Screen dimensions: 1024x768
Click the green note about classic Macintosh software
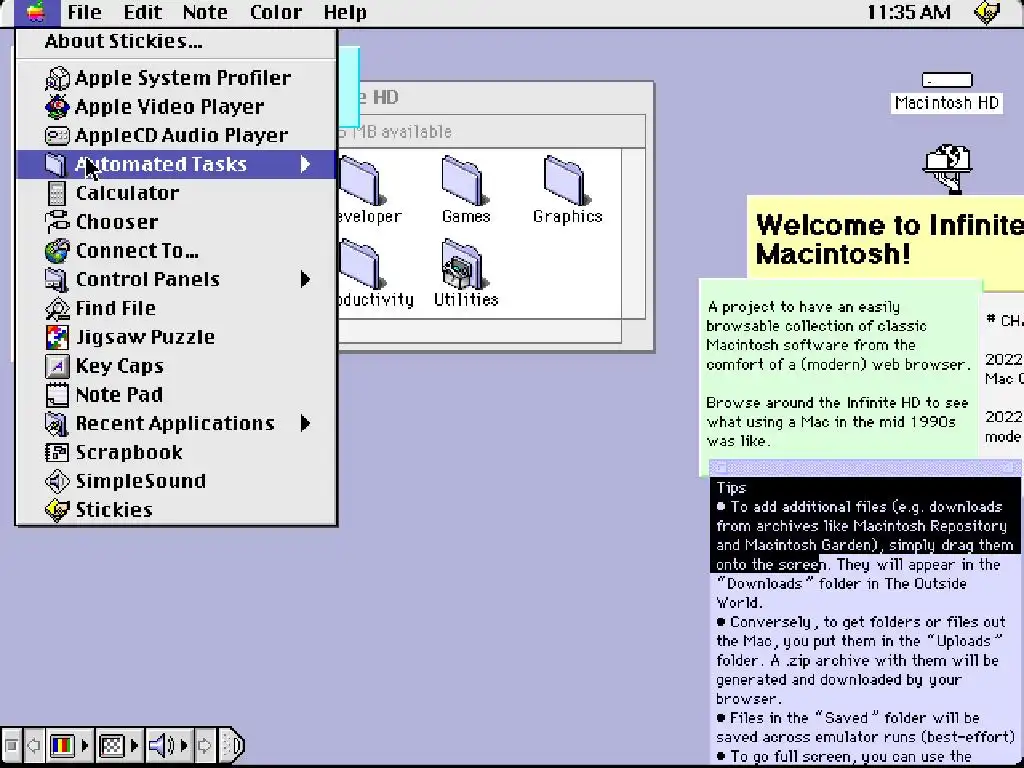(x=841, y=372)
